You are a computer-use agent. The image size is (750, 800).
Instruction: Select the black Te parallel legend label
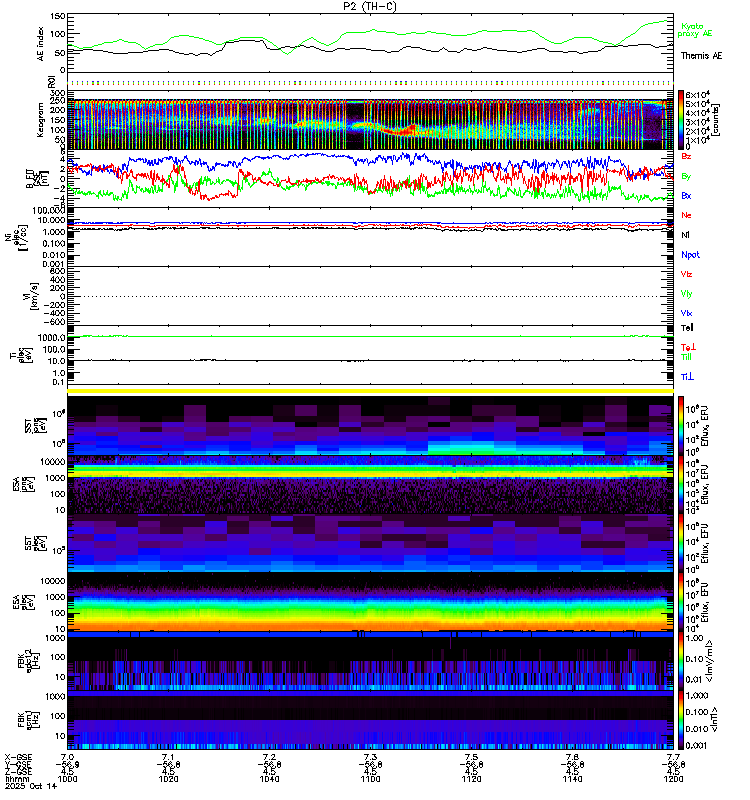pos(687,328)
